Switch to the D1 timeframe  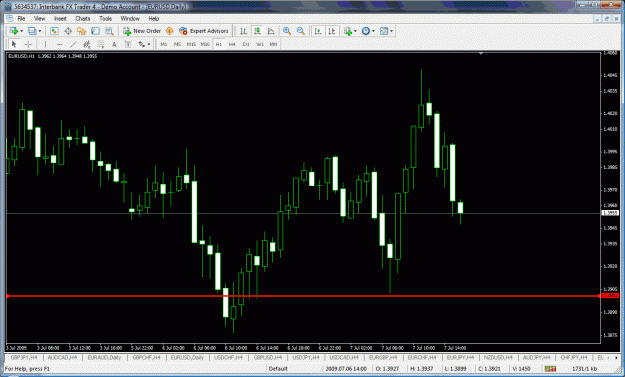tap(246, 44)
